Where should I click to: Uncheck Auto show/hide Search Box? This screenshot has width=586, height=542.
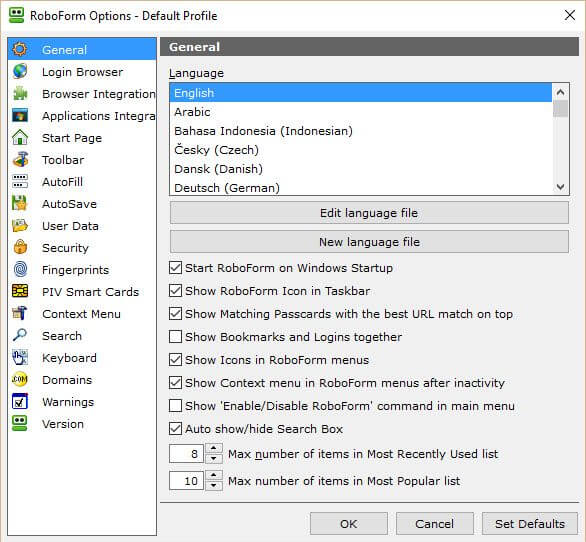click(175, 428)
